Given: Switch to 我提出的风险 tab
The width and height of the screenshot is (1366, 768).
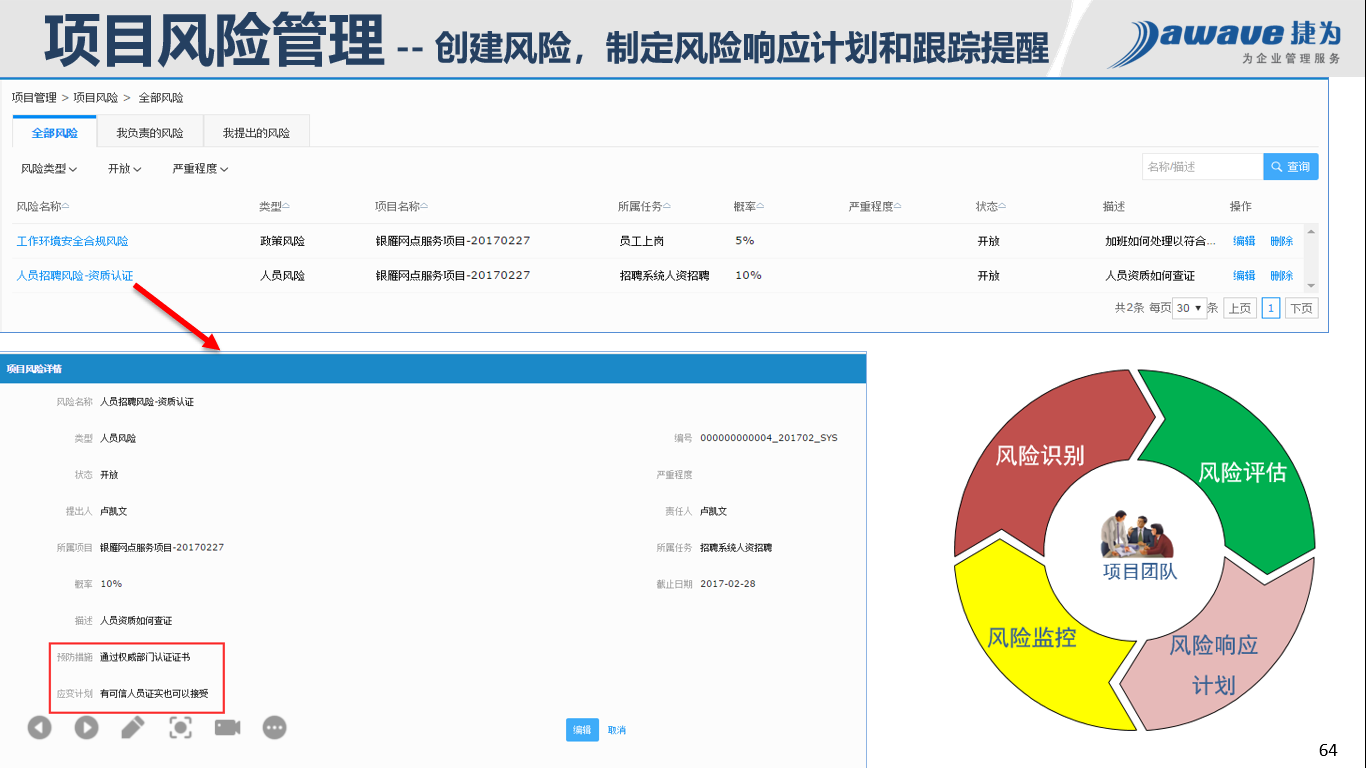Looking at the screenshot, I should click(x=256, y=133).
